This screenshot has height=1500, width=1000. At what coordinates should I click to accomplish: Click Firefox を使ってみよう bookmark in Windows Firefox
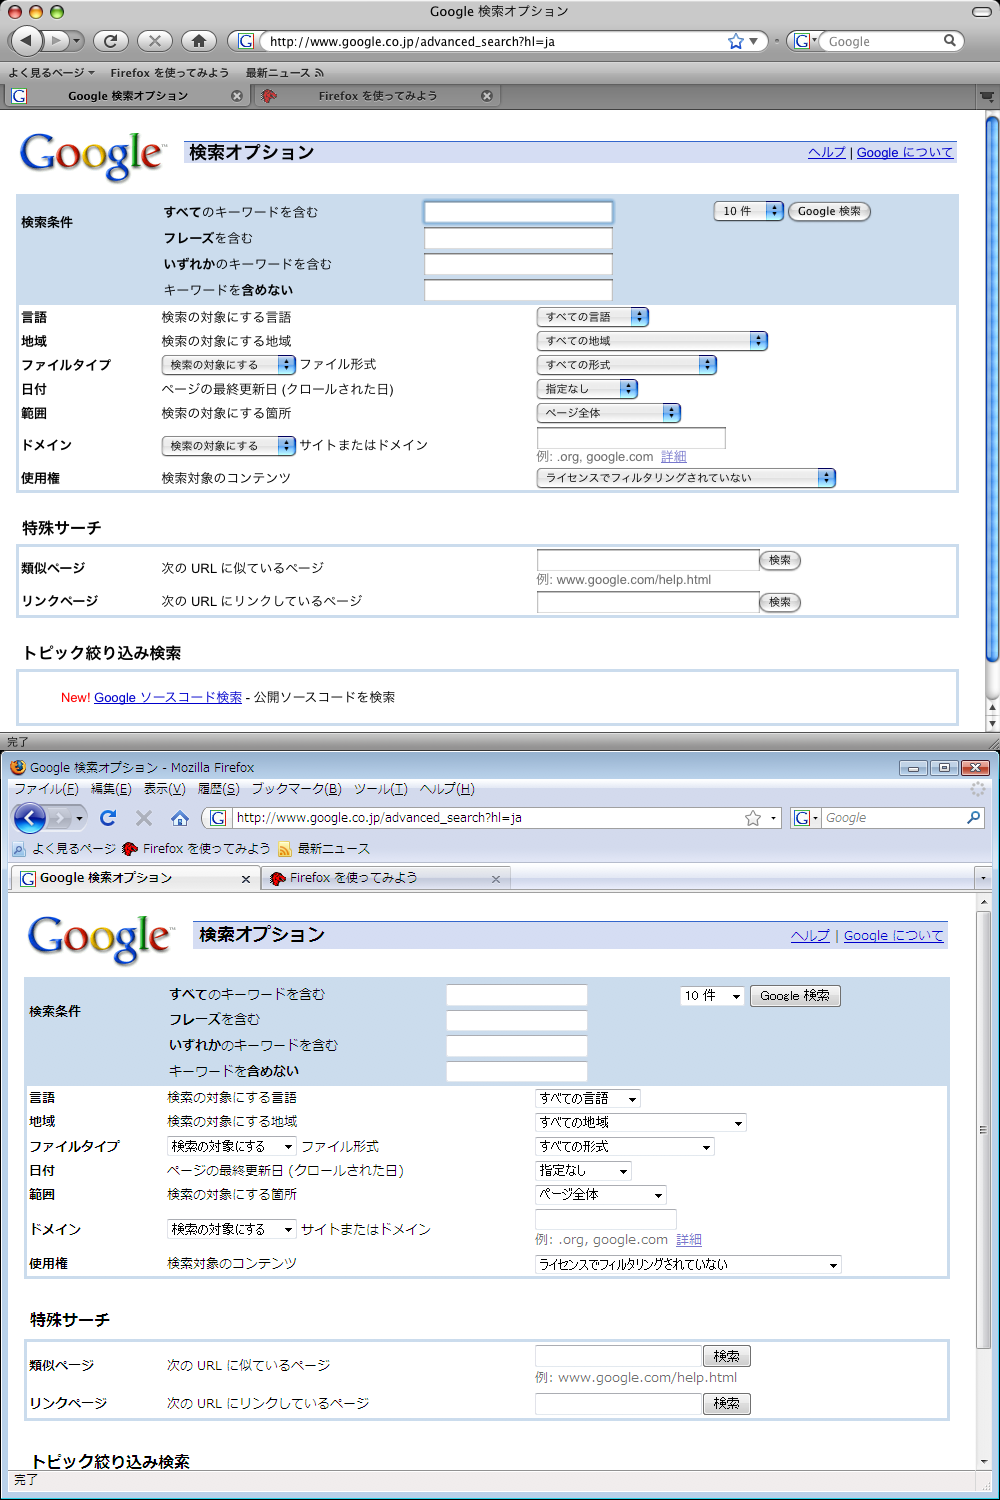pyautogui.click(x=196, y=848)
